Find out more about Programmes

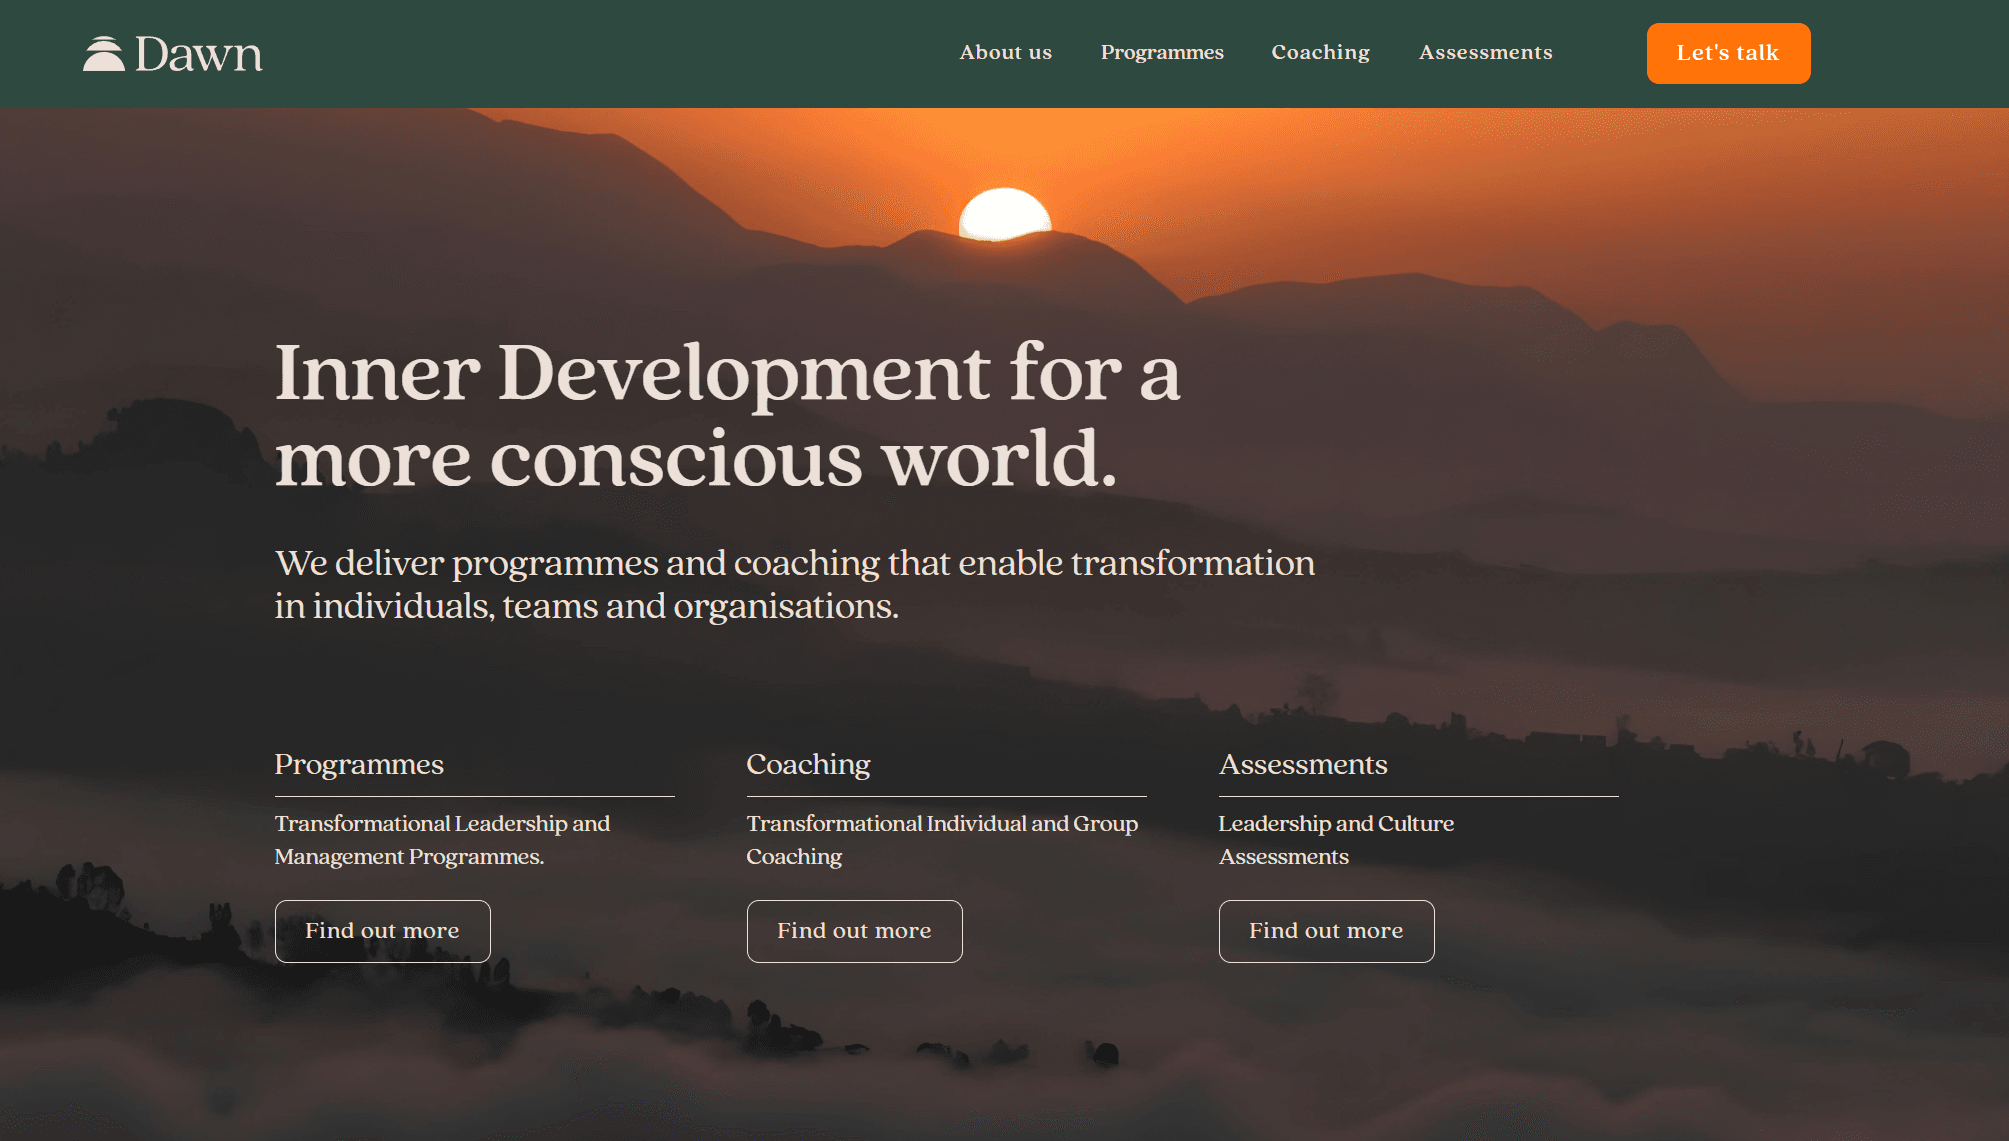382,931
